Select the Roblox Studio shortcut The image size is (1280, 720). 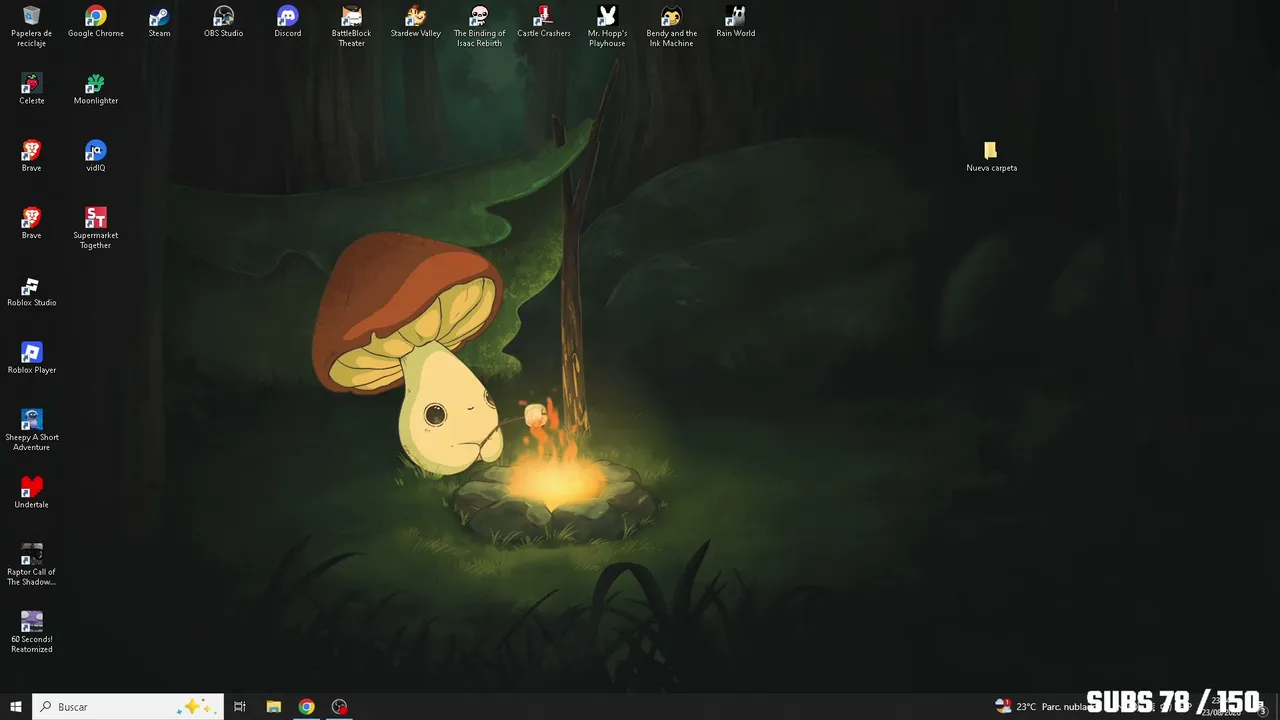pos(31,291)
